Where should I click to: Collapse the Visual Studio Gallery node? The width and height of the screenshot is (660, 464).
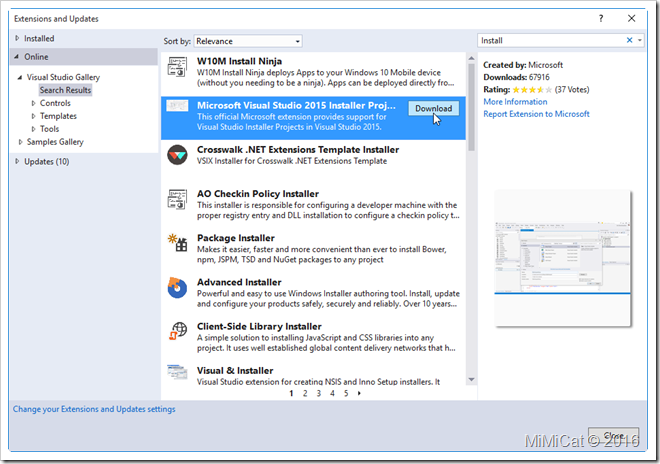(x=20, y=77)
